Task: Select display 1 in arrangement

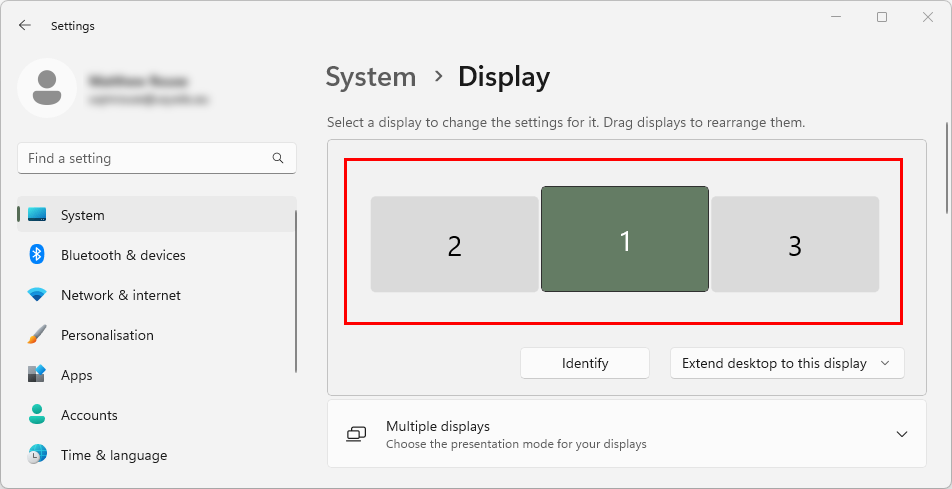Action: [625, 239]
